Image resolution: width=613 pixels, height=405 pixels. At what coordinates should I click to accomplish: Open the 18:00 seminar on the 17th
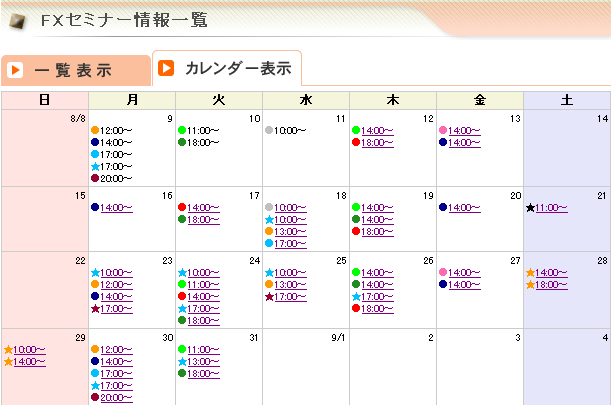[203, 220]
